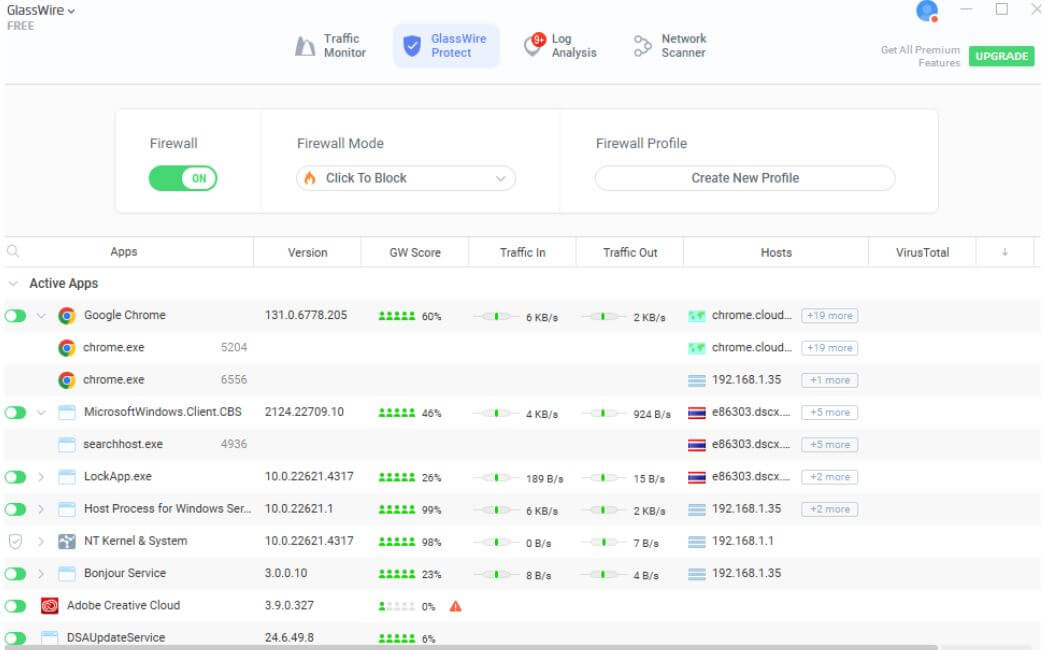Expand the Host Process for Windows Services row
1045x650 pixels.
[x=41, y=509]
